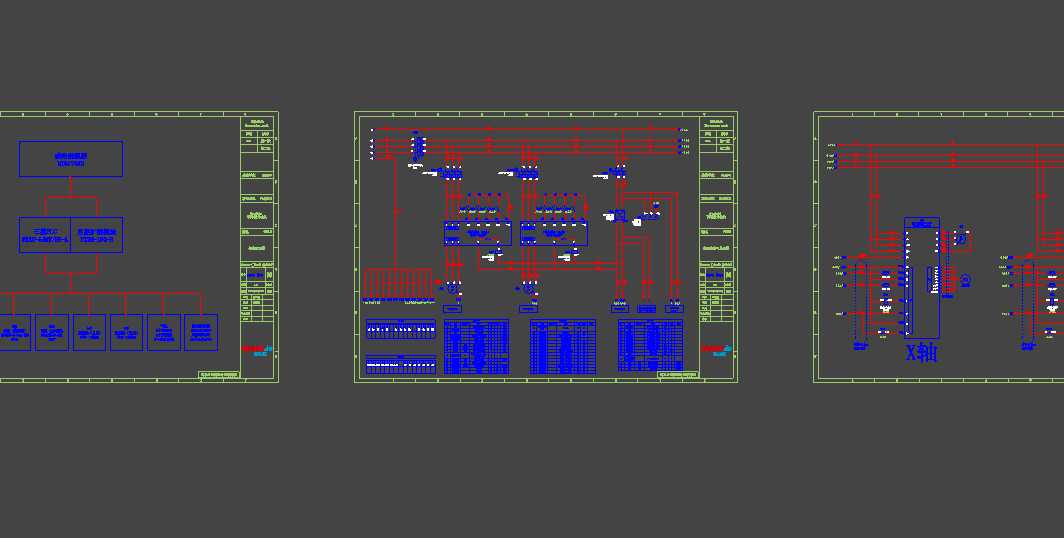Image resolution: width=1064 pixels, height=538 pixels.
Task: Select rightmost bottom block of left hierarchy diagram
Action: pos(201,332)
